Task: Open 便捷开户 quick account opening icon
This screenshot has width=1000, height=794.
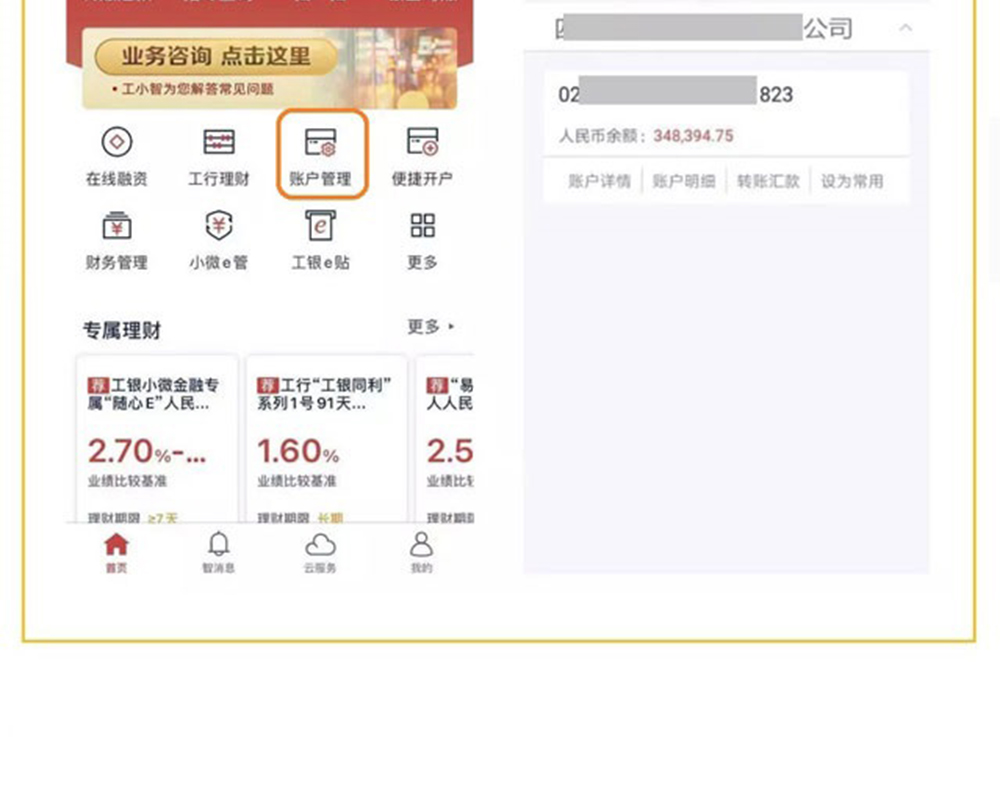Action: tap(422, 156)
